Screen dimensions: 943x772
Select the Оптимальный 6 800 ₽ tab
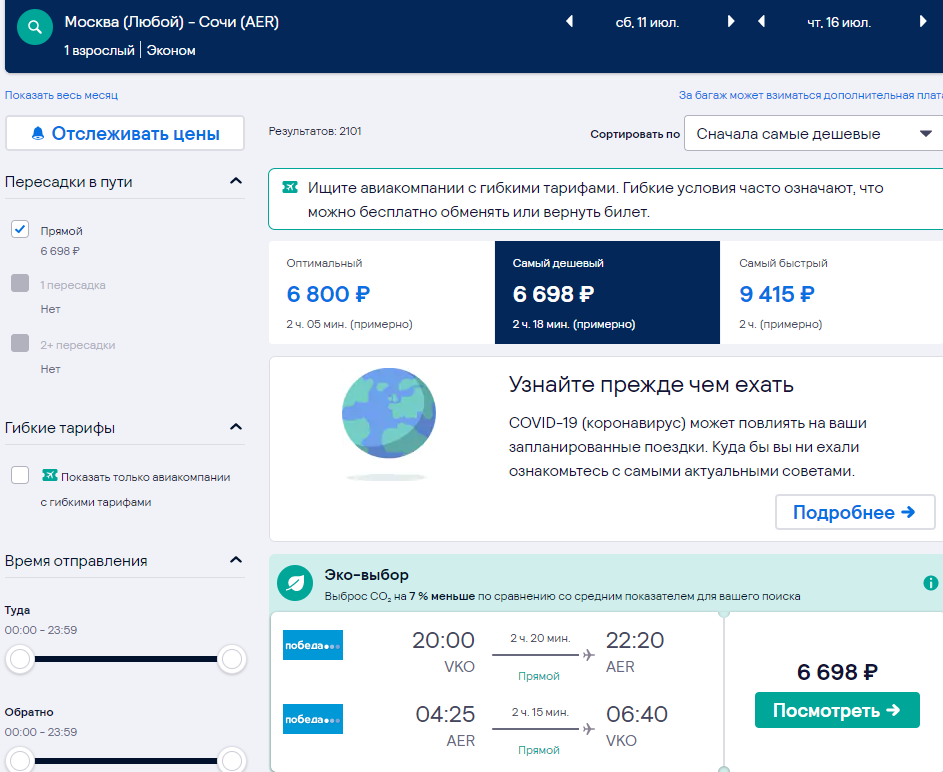pos(382,293)
